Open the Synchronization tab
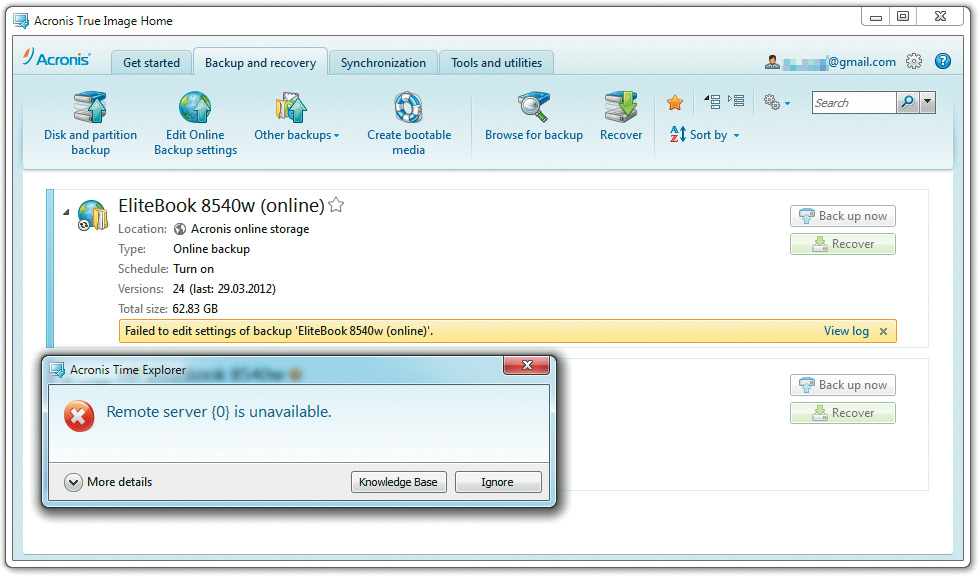Image resolution: width=980 pixels, height=577 pixels. pyautogui.click(x=383, y=63)
